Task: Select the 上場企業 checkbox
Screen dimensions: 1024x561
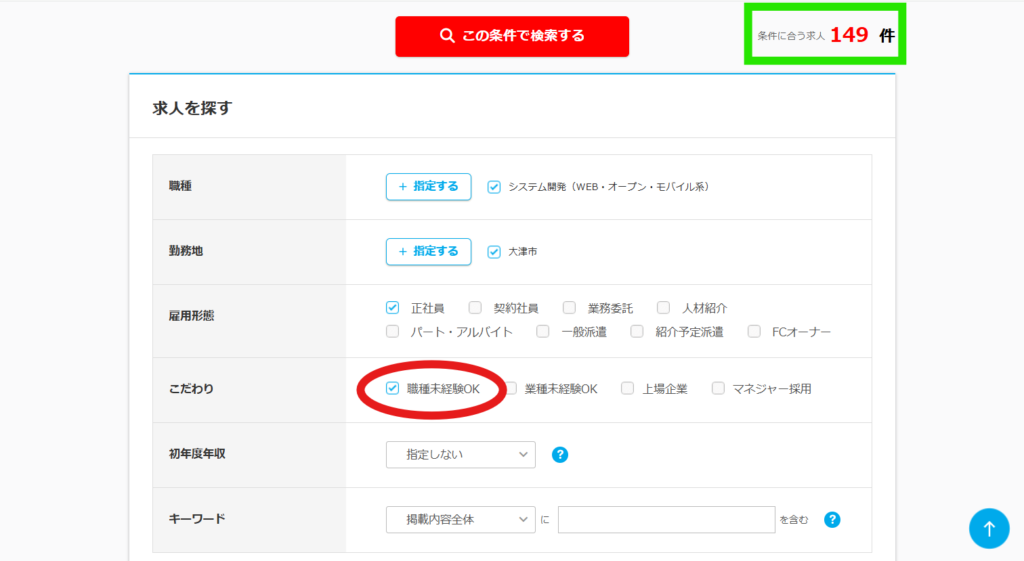Action: coord(628,389)
